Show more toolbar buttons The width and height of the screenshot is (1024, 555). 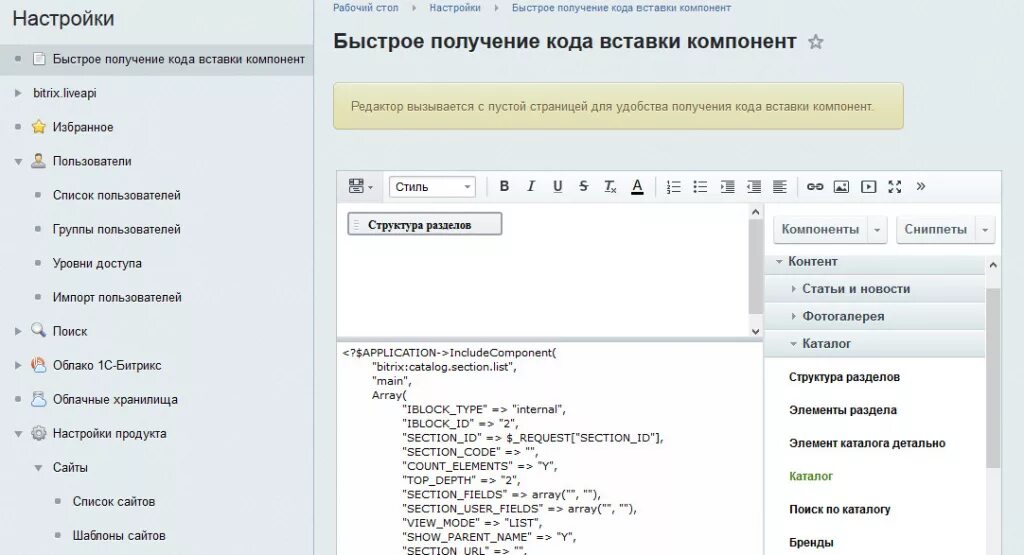coord(921,187)
